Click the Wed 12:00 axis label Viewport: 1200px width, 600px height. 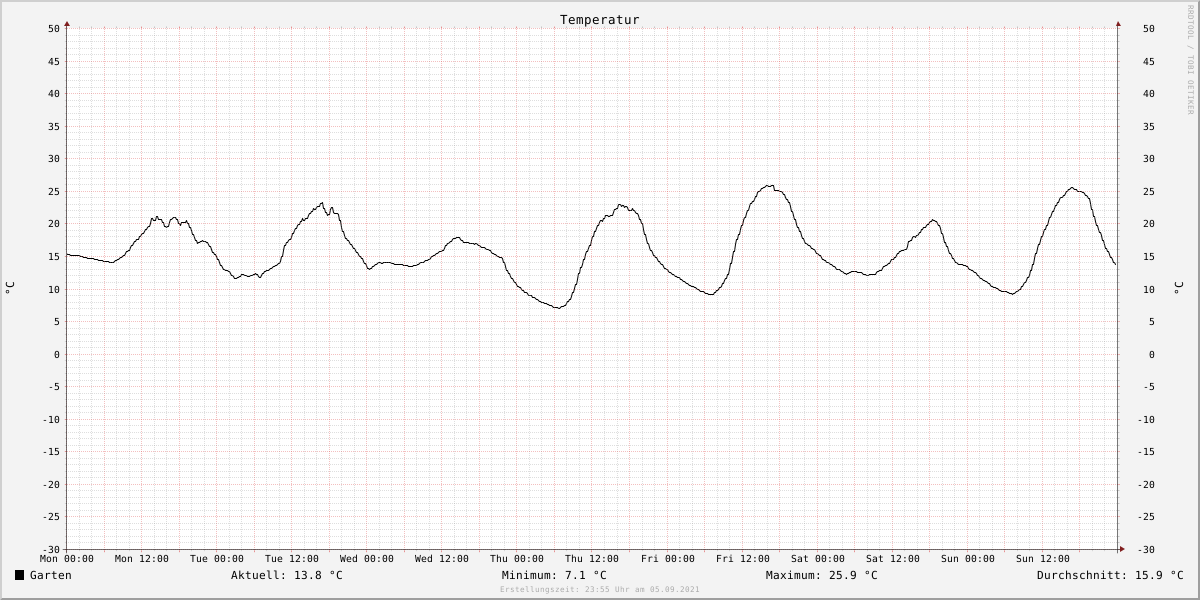(x=442, y=559)
